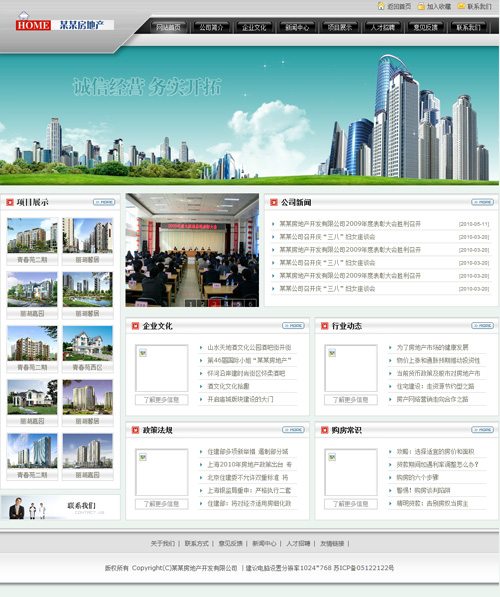Image resolution: width=500 pixels, height=597 pixels.
Task: Click the 加入收藏 text link
Action: click(439, 6)
